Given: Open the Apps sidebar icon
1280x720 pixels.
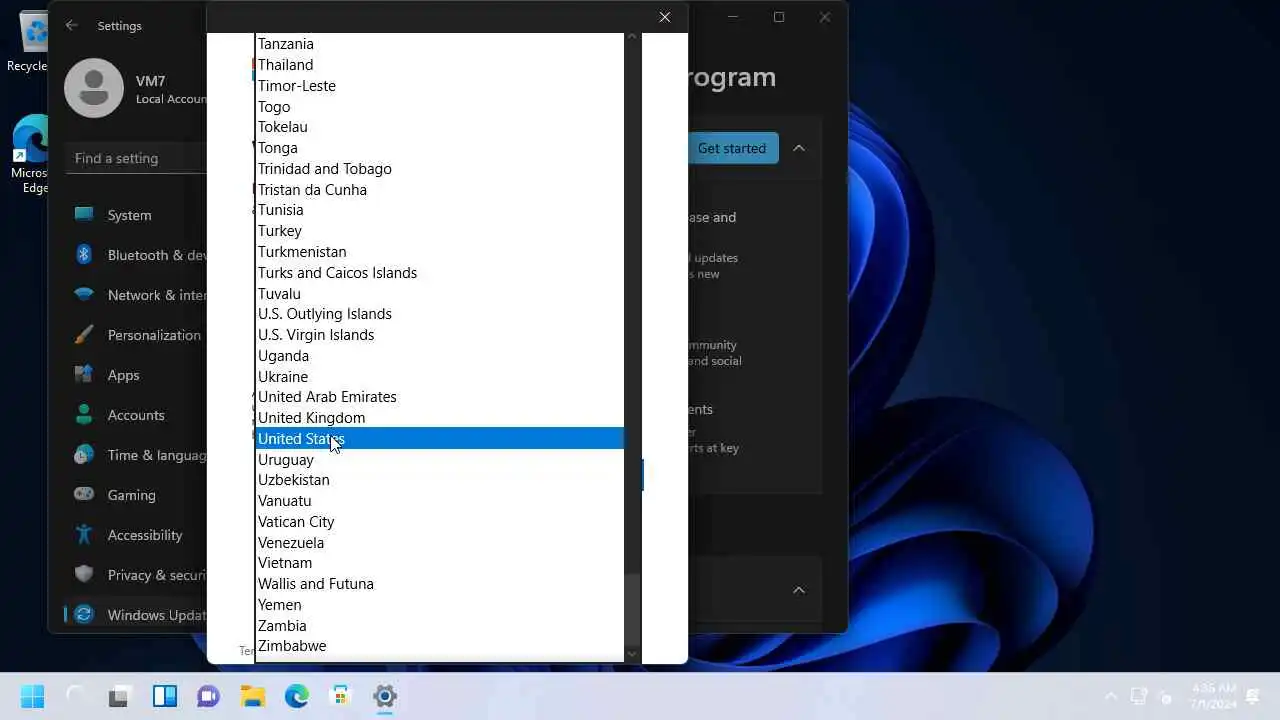Looking at the screenshot, I should pyautogui.click(x=84, y=375).
